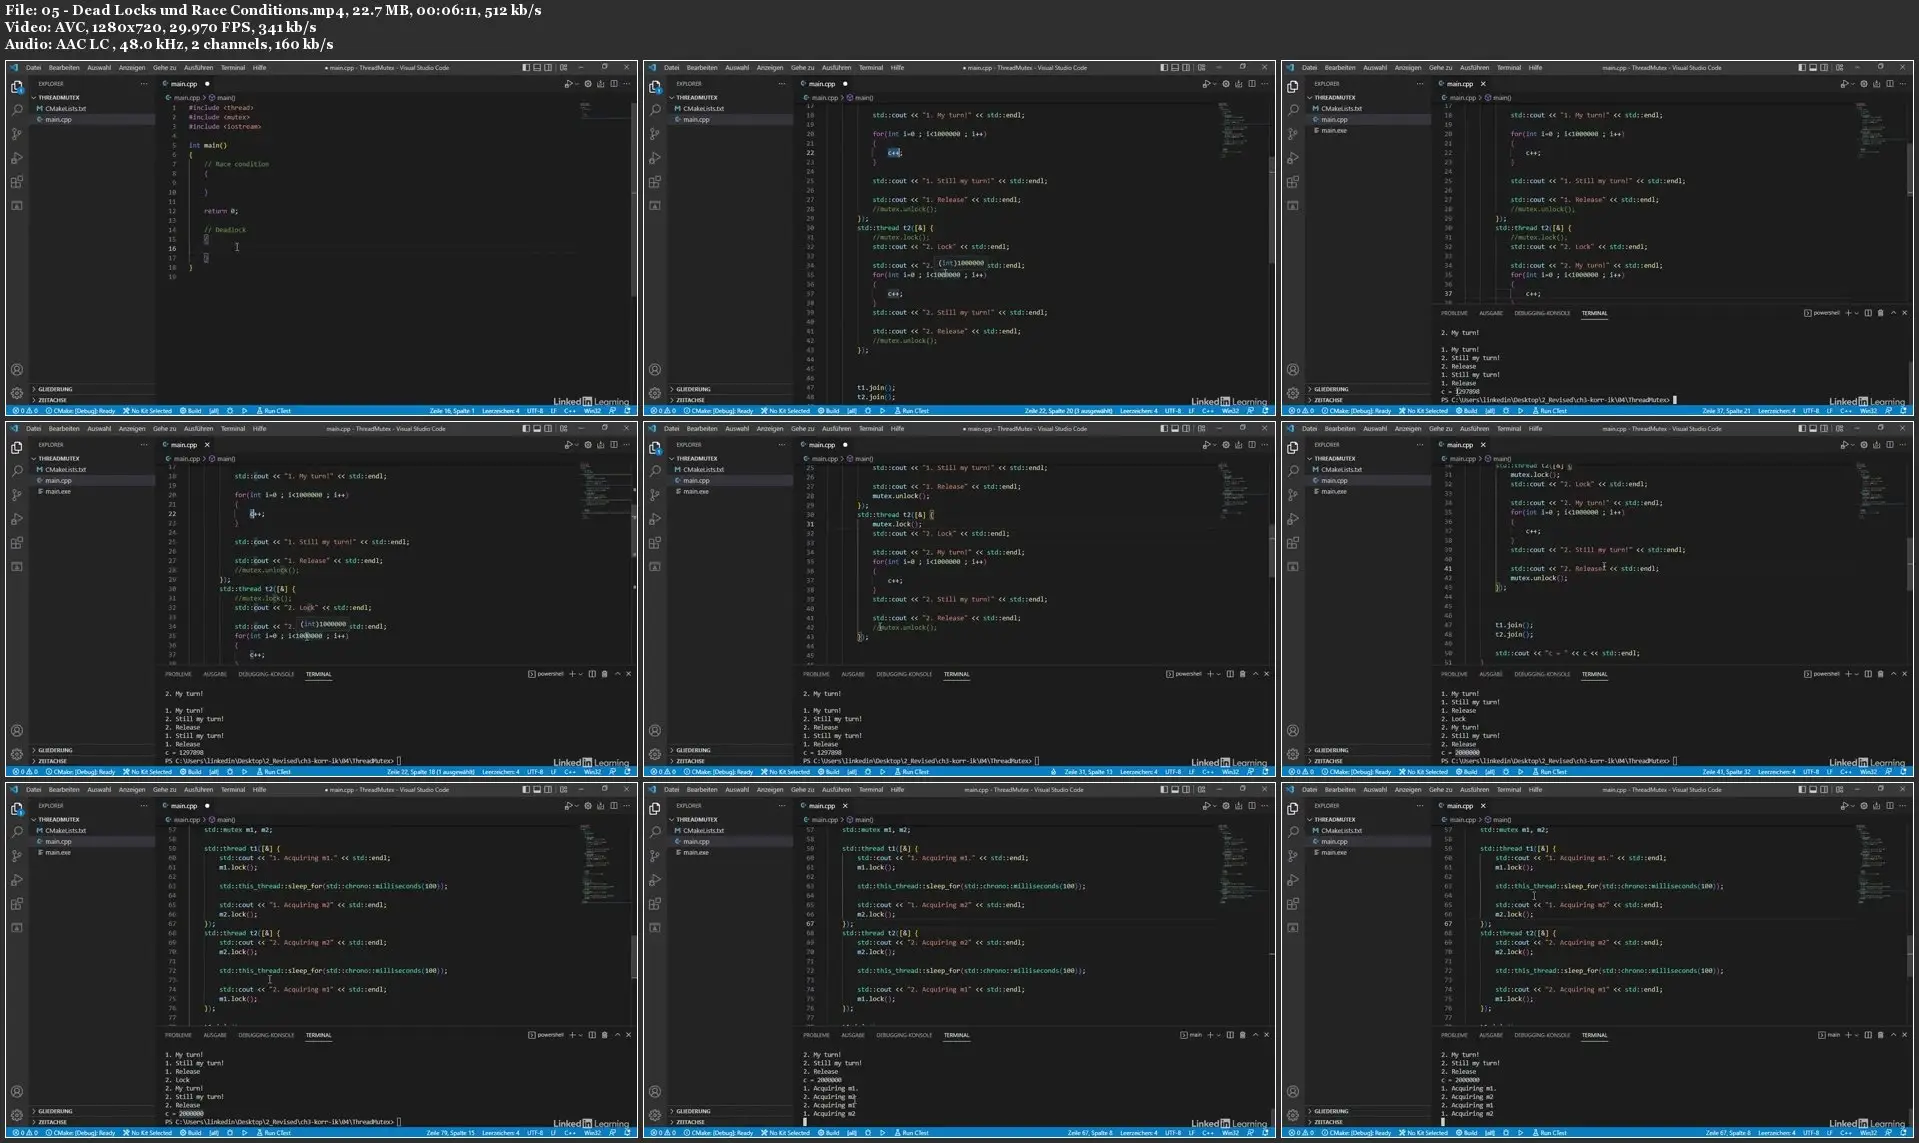Switch to the TERMINAL panel tab
This screenshot has width=1919, height=1143.
[319, 674]
